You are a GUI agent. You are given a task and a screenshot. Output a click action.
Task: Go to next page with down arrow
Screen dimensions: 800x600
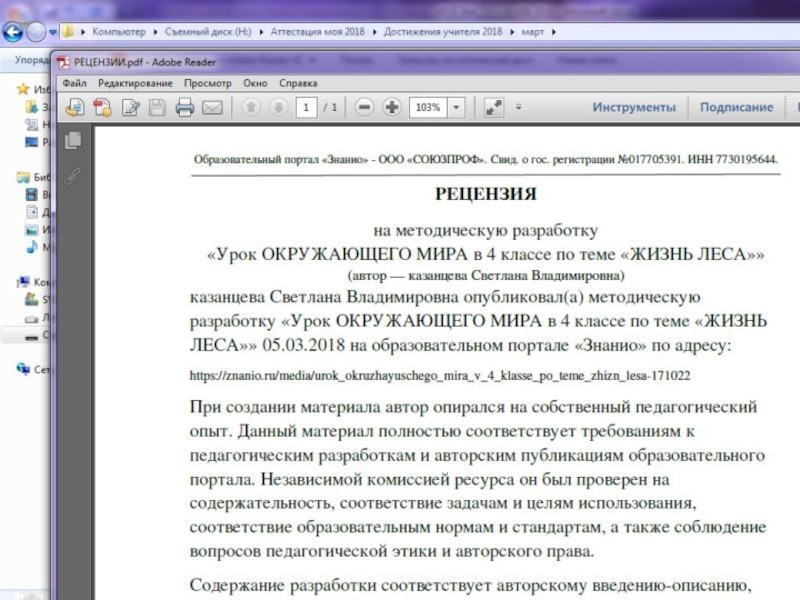tap(278, 107)
